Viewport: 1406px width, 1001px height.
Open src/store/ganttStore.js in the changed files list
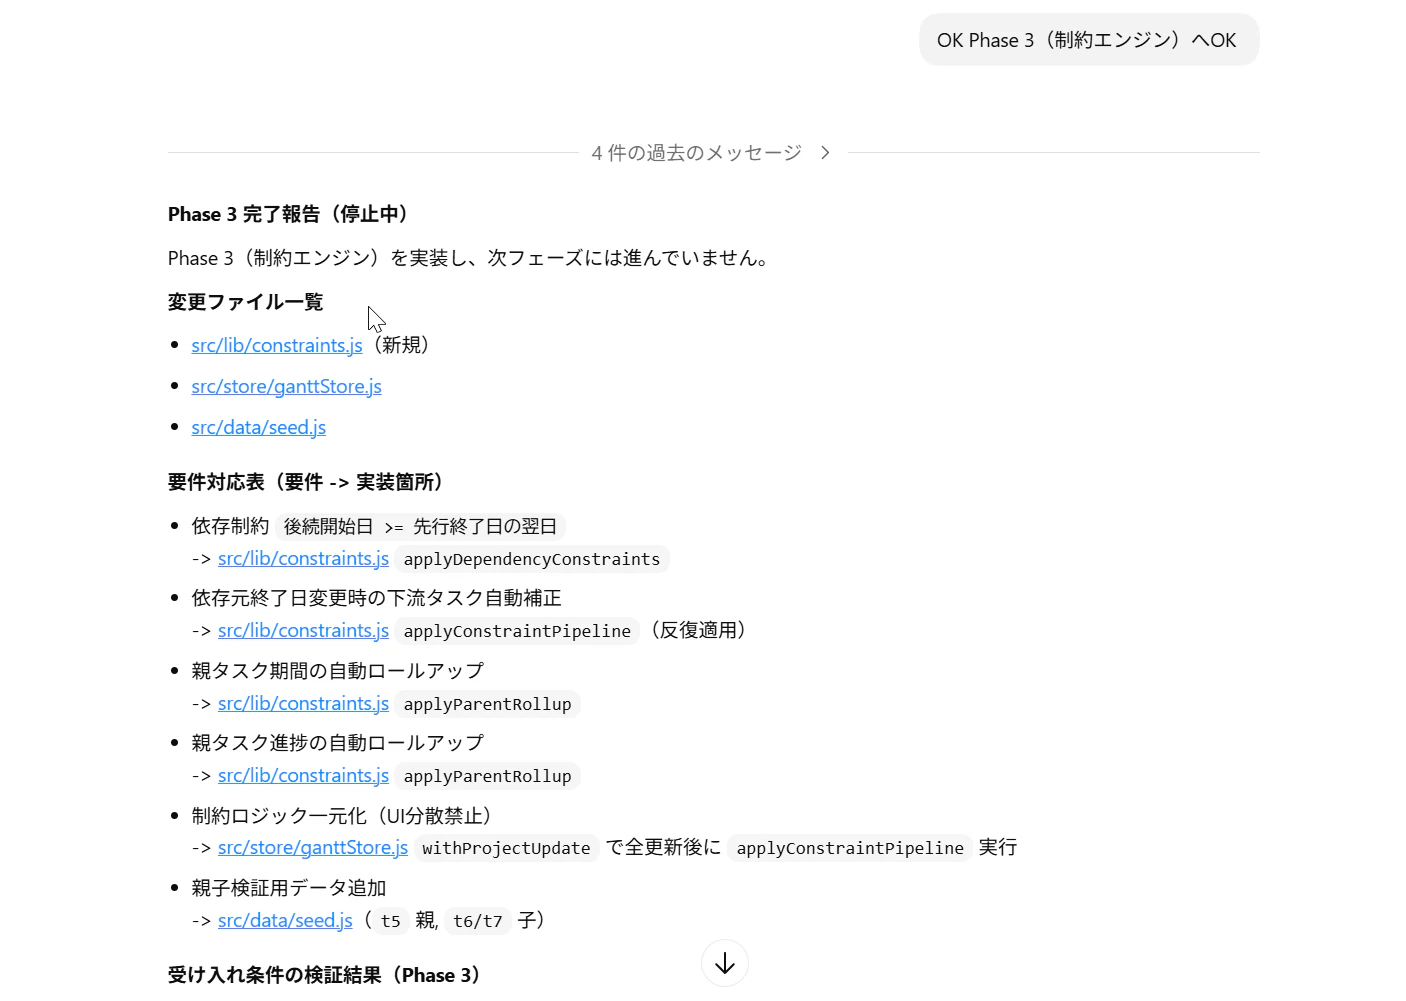[287, 386]
